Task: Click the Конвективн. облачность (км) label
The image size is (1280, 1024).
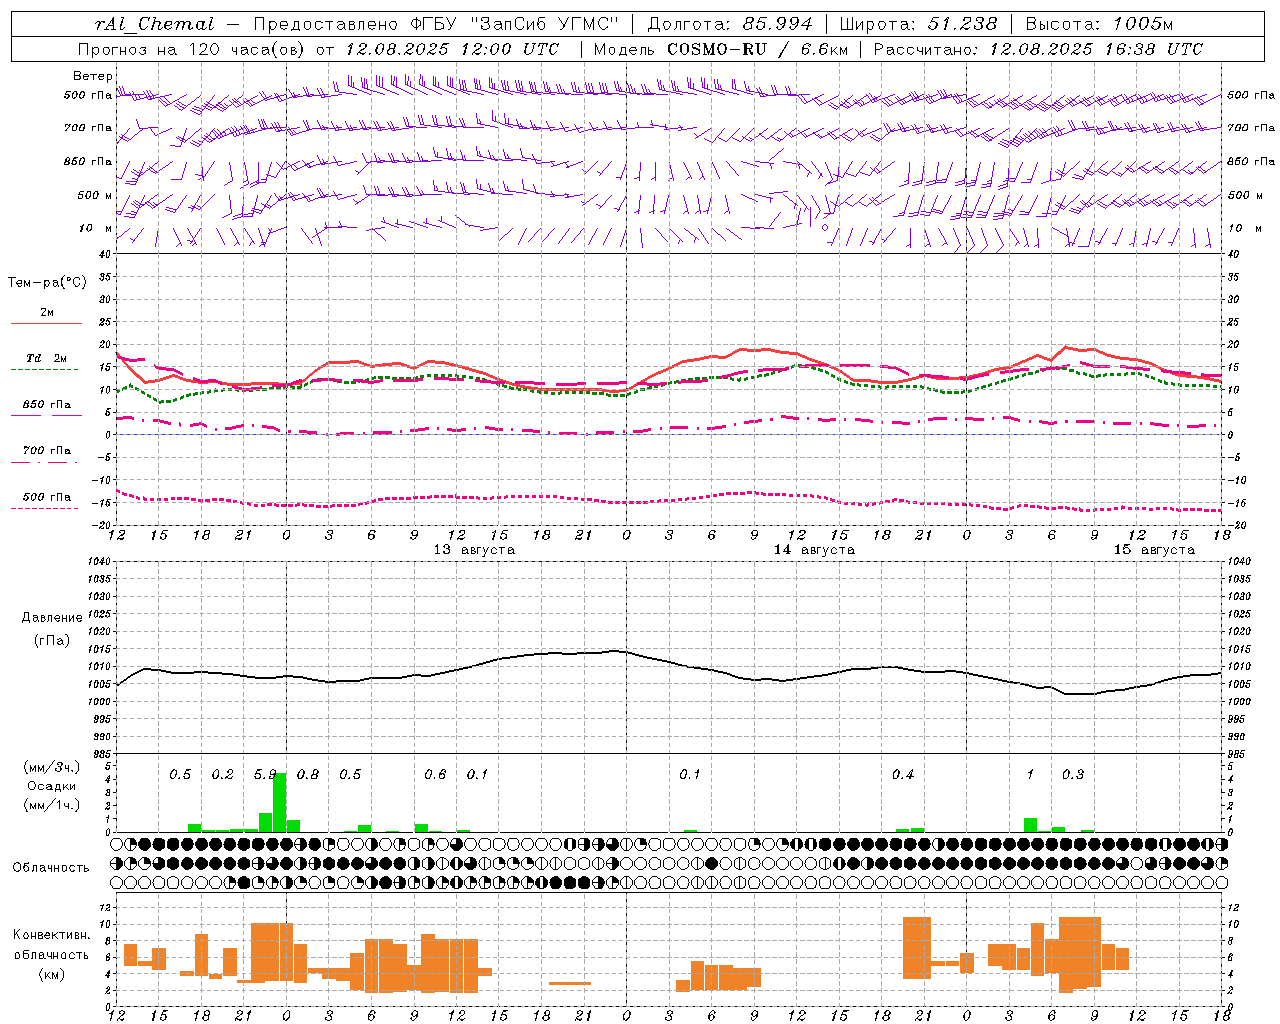Action: click(51, 954)
